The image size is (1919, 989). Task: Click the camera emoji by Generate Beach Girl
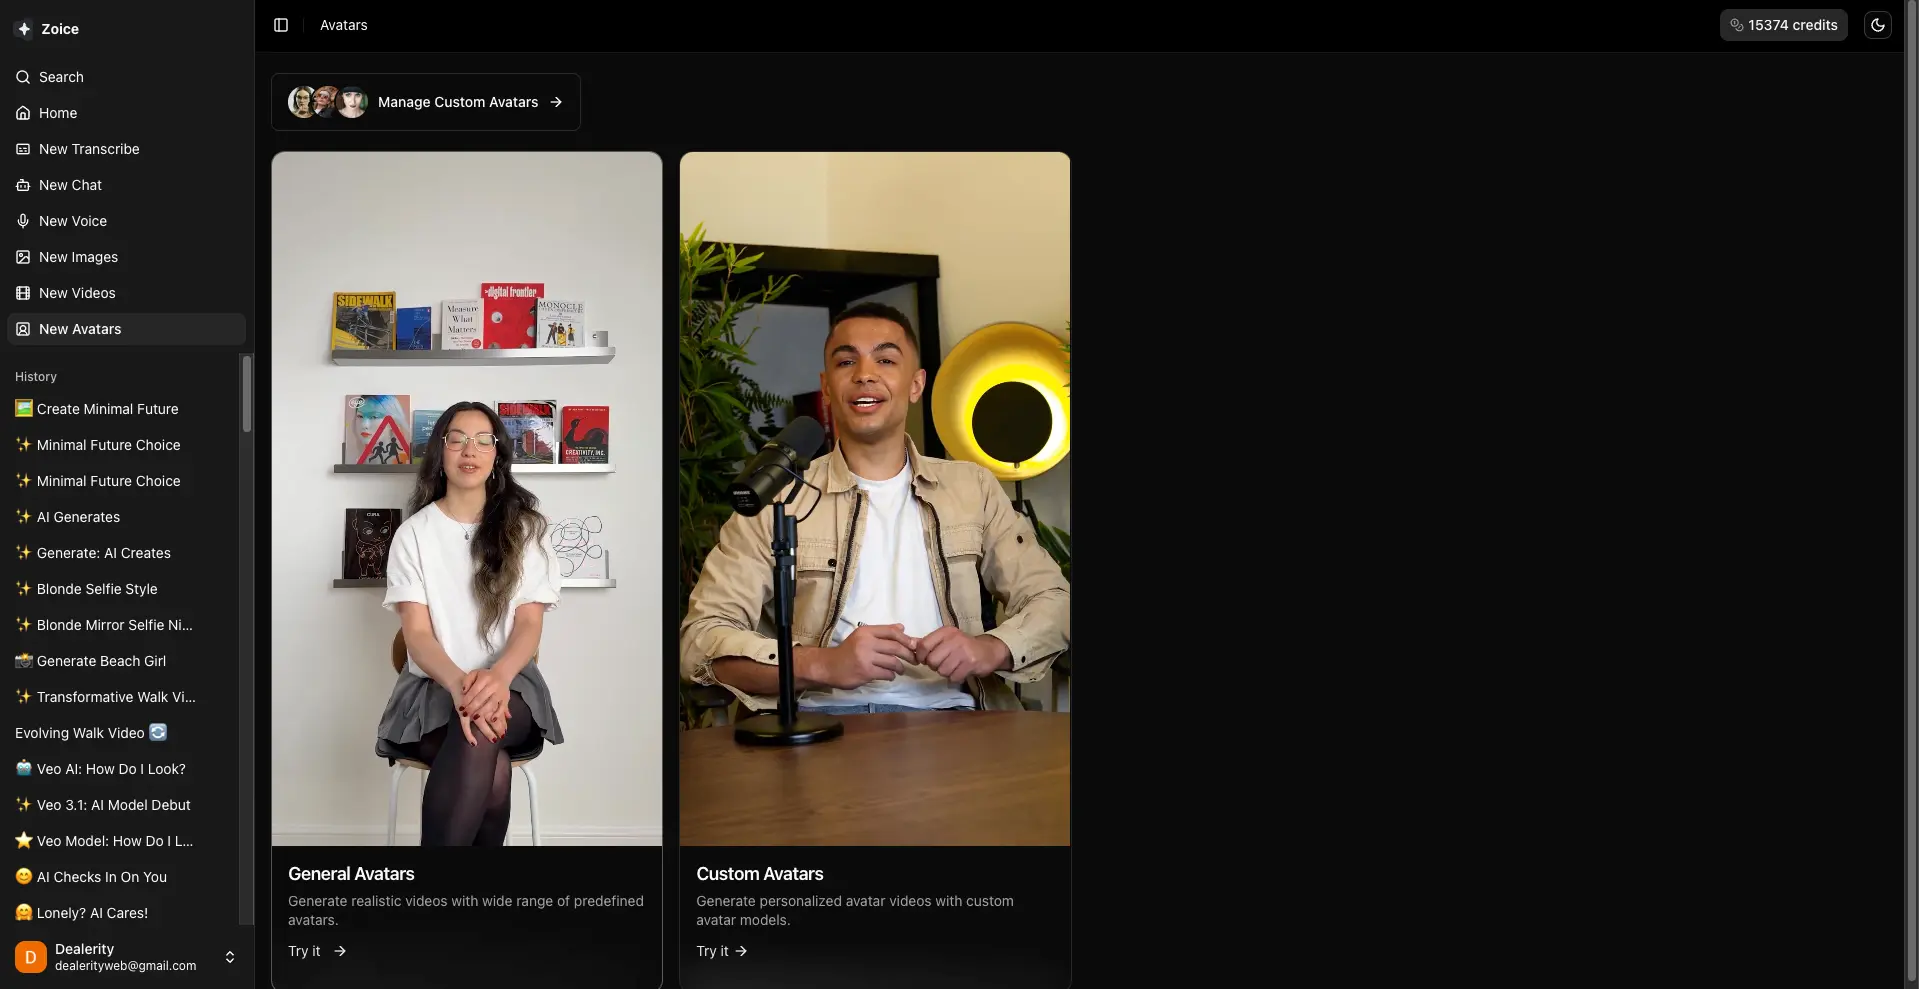point(24,660)
